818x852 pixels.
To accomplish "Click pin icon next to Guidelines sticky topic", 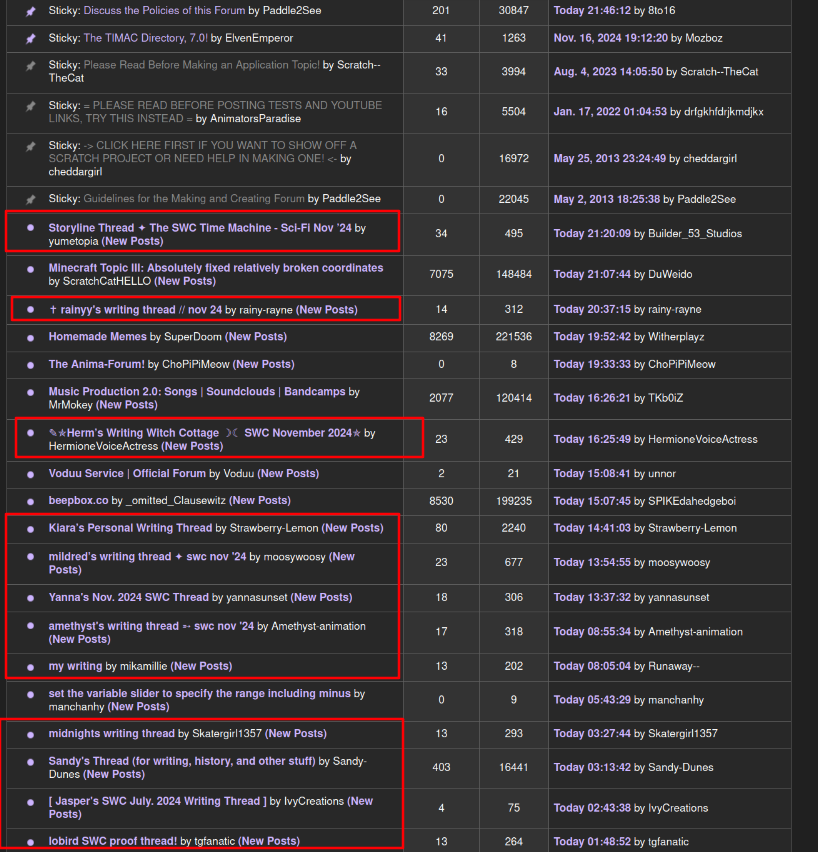I will 30,199.
